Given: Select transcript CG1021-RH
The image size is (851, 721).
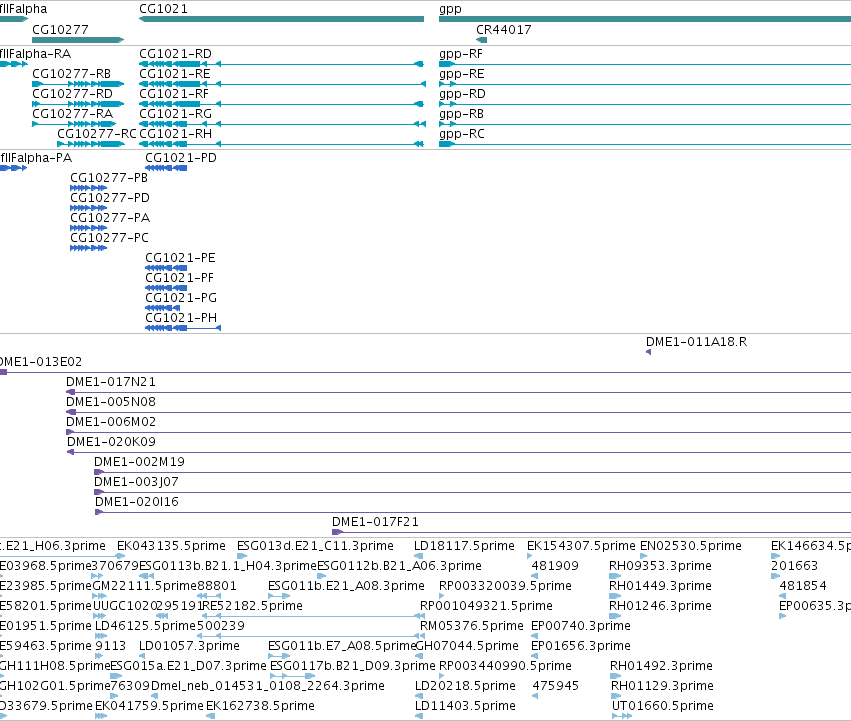Looking at the screenshot, I should click(281, 144).
